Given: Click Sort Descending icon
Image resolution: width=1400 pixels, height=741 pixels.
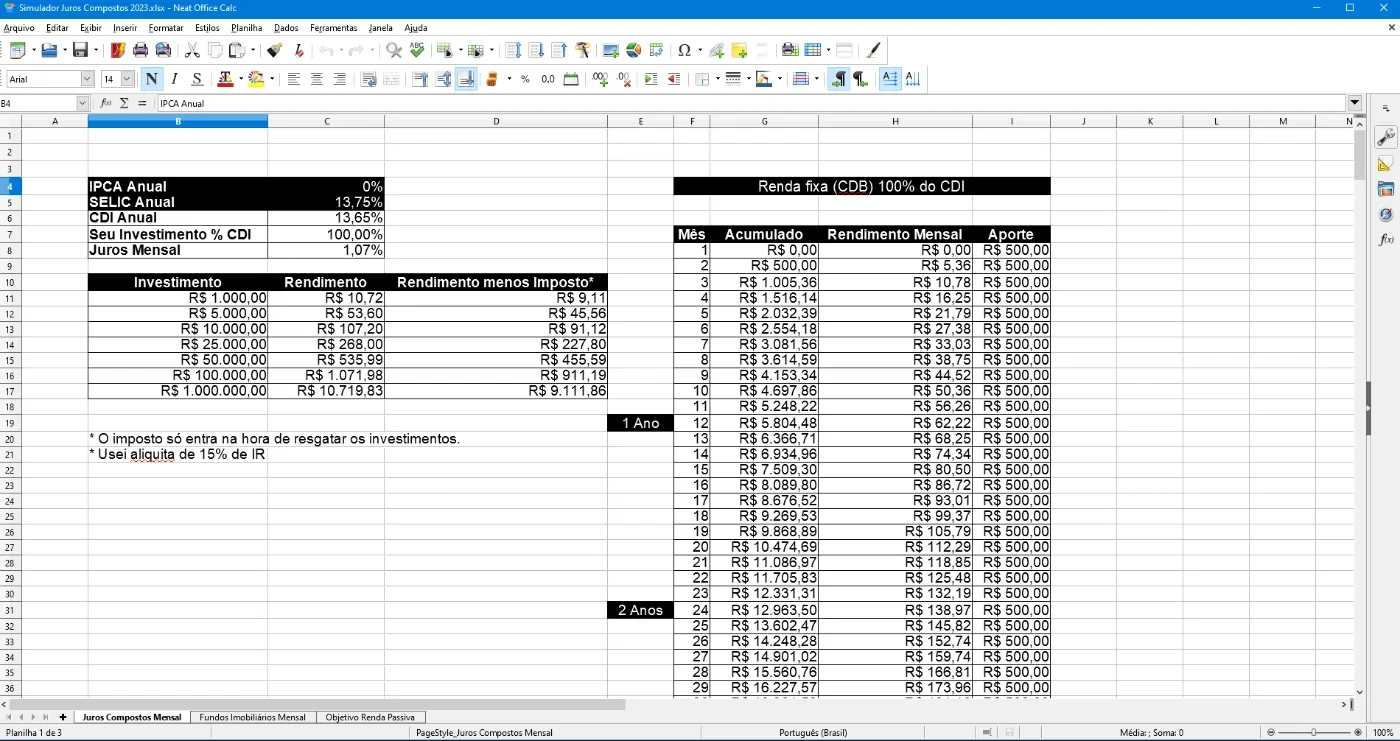Looking at the screenshot, I should click(x=559, y=50).
